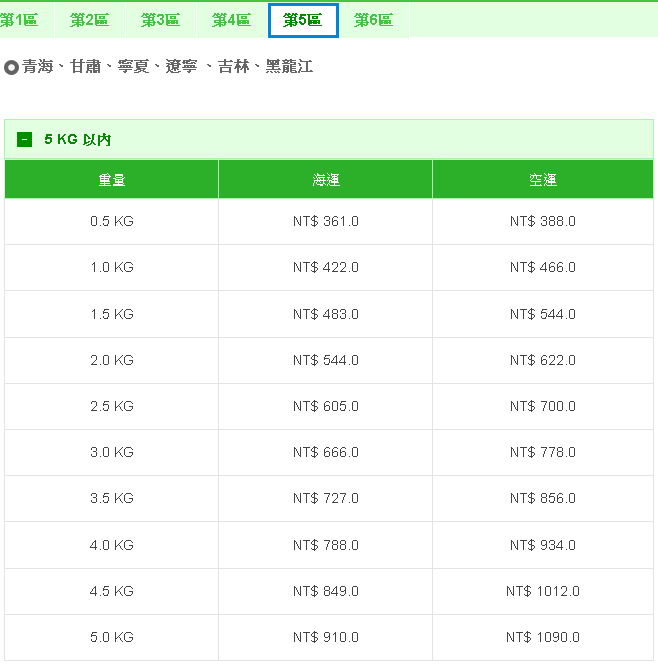Click the NT$ 1090.0 air freight price

[x=542, y=637]
